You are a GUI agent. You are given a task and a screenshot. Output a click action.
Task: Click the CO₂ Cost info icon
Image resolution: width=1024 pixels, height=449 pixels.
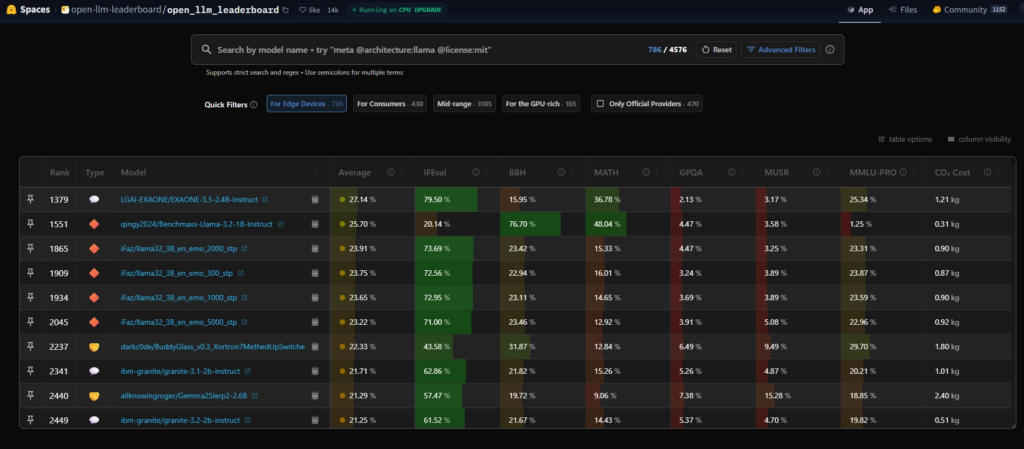[x=987, y=173]
